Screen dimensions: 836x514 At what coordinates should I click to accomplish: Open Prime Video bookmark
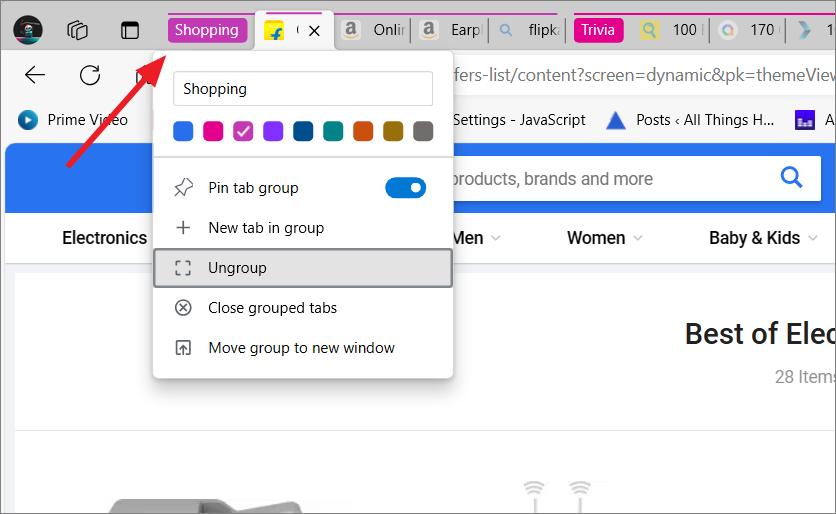click(73, 120)
